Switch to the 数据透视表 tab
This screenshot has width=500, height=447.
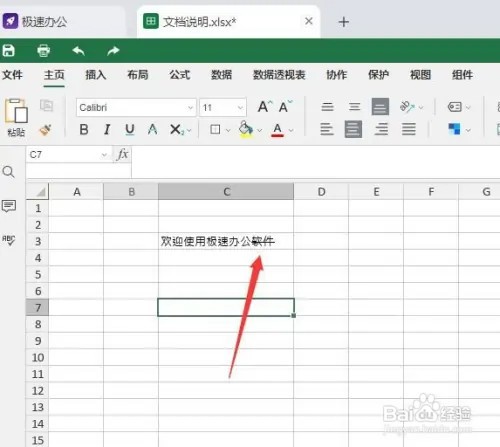[279, 75]
